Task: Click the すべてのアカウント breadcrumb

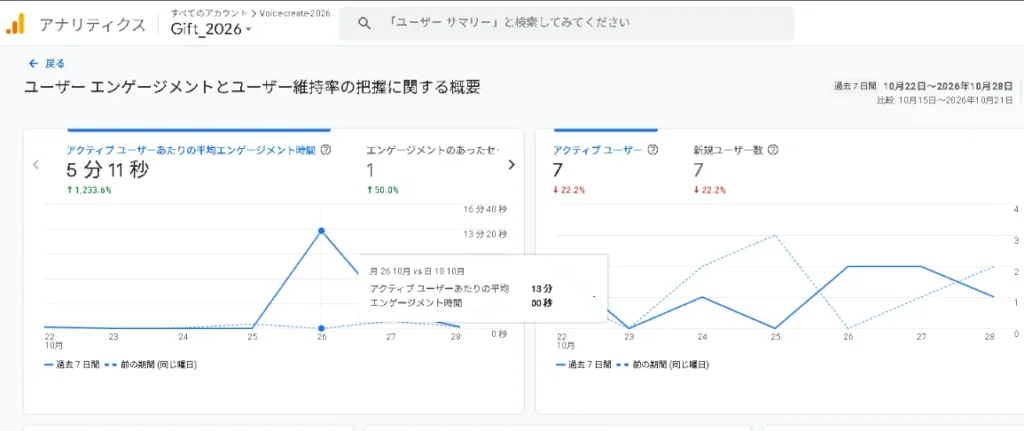Action: click(x=209, y=12)
